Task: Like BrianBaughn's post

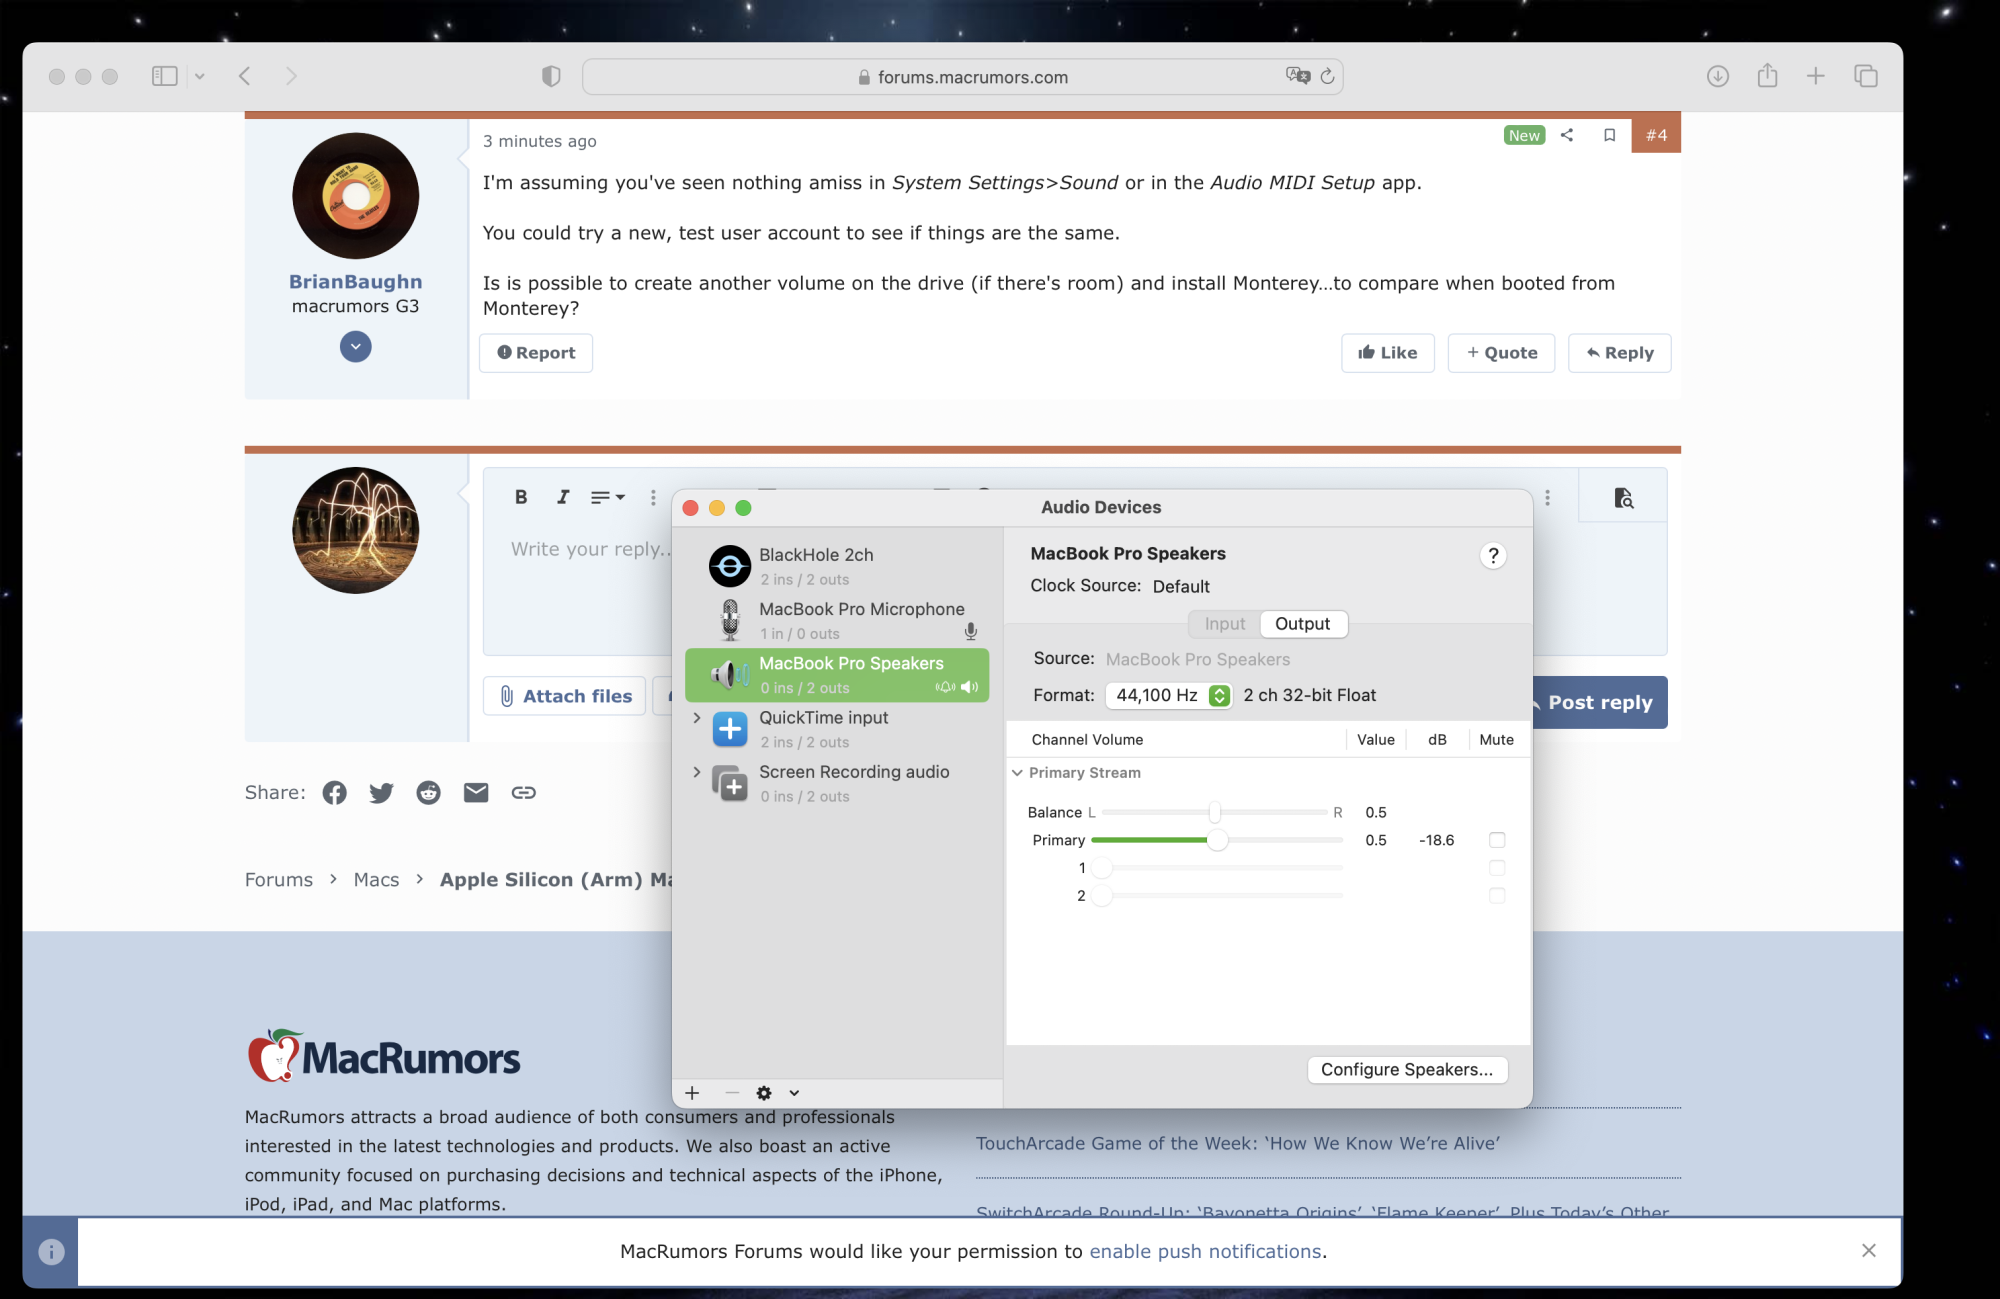Action: [x=1388, y=353]
